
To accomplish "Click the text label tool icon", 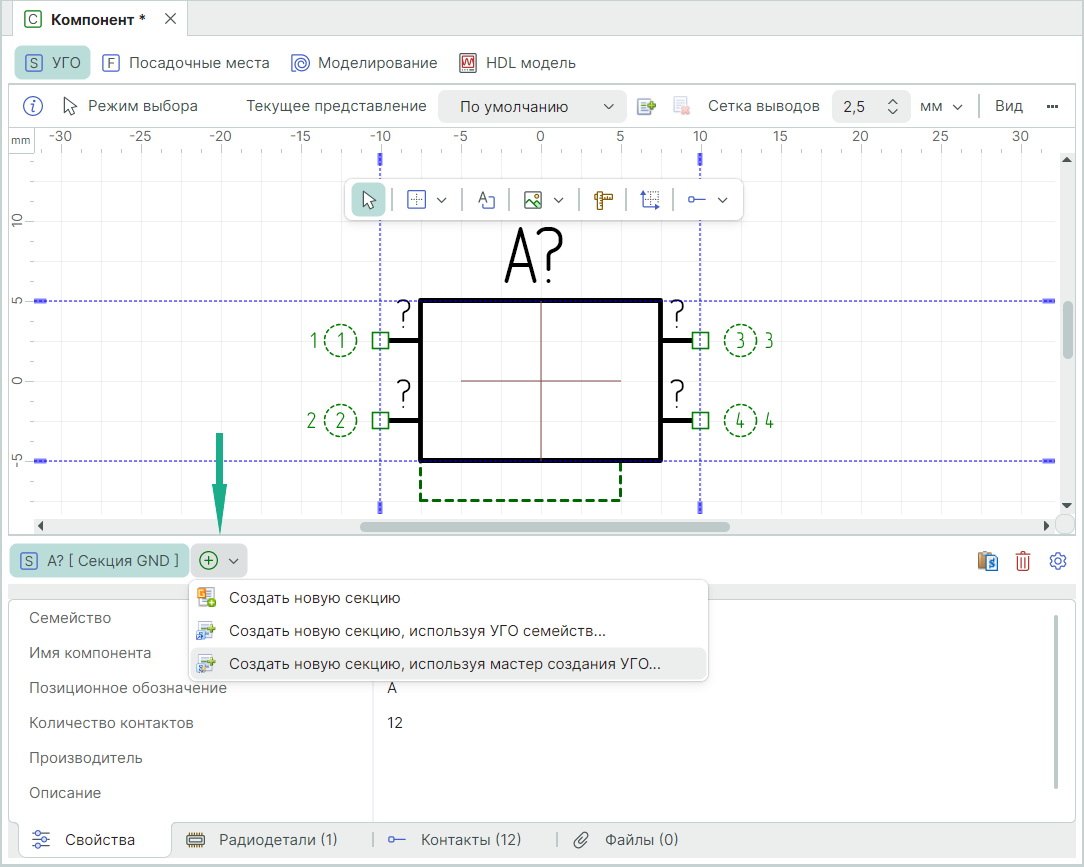I will tap(487, 200).
